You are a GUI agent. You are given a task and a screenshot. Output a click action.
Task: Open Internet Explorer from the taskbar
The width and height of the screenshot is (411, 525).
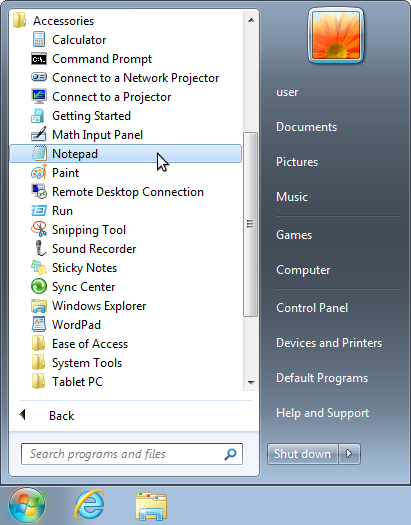click(x=89, y=505)
